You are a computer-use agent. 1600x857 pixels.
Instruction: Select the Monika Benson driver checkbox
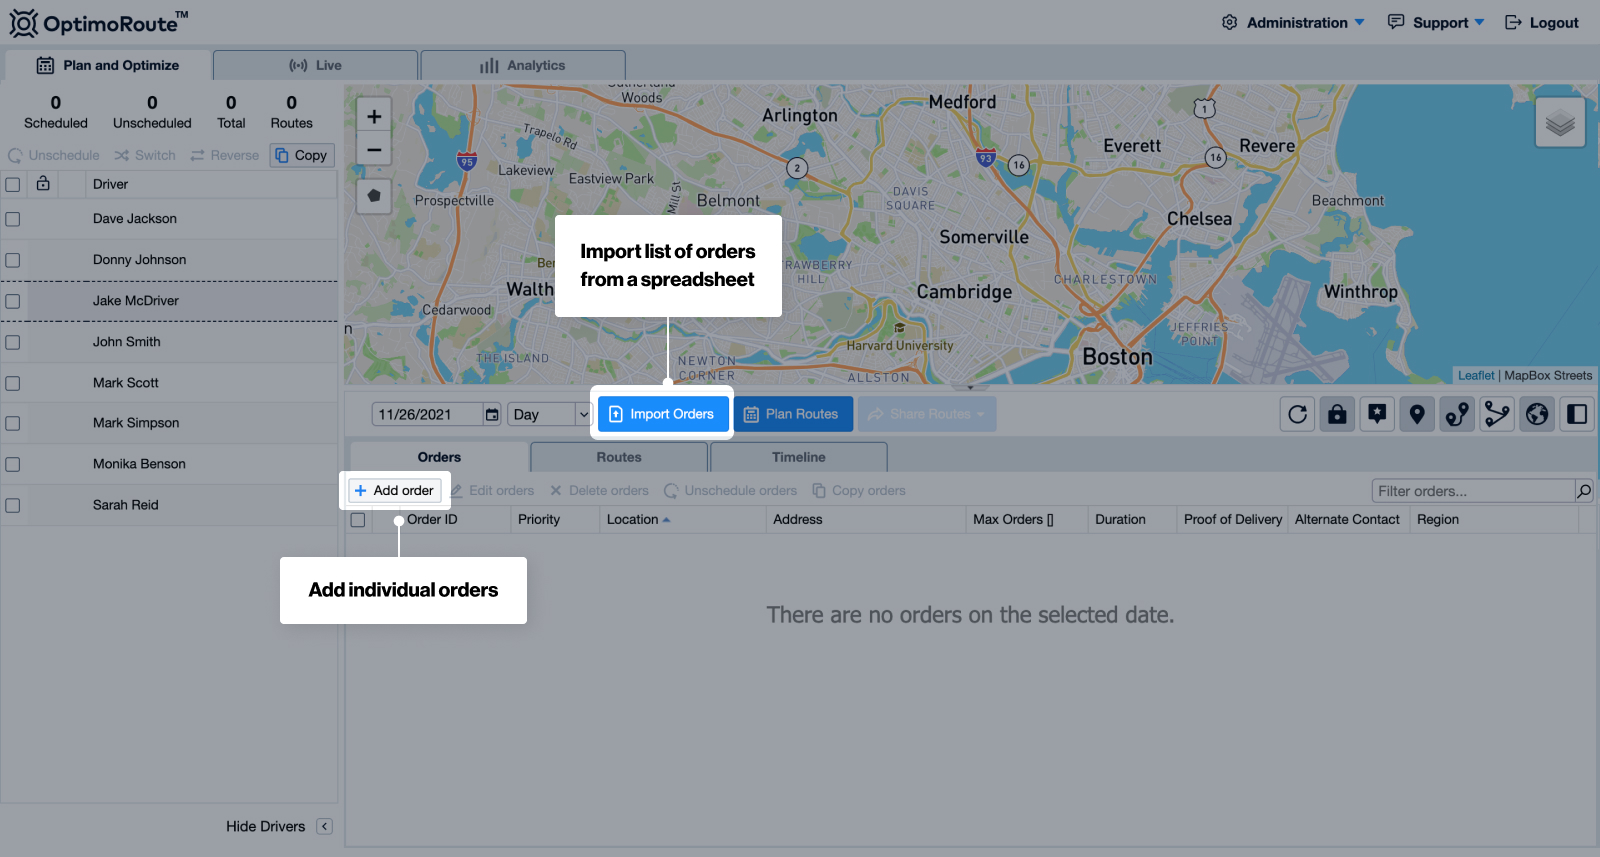[13, 464]
